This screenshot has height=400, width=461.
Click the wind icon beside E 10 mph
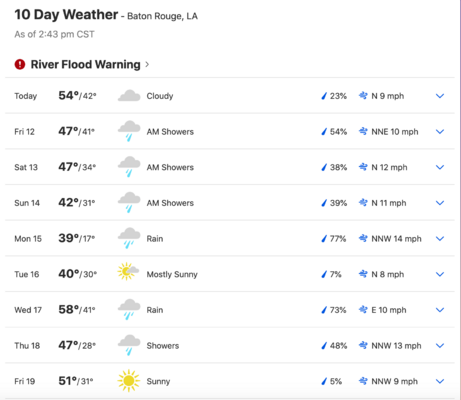click(363, 310)
